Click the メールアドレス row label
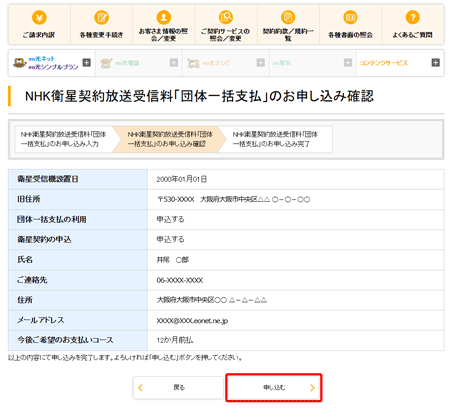Screen dimensions: 450x418 [x=41, y=320]
